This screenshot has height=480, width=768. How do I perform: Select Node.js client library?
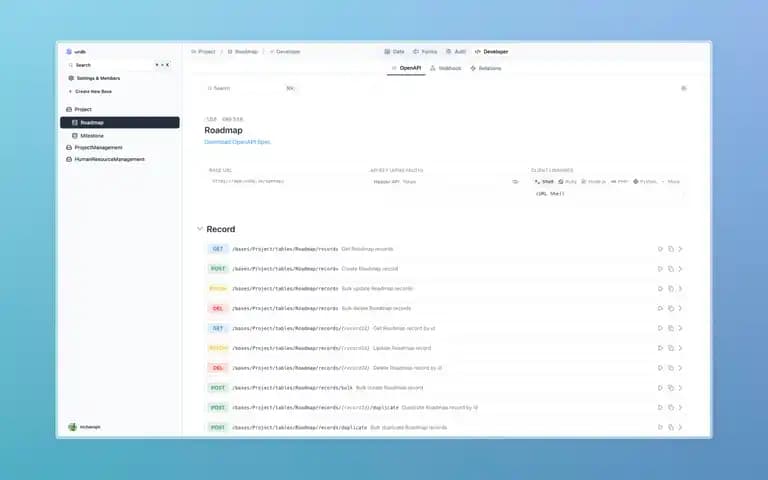[x=593, y=182]
